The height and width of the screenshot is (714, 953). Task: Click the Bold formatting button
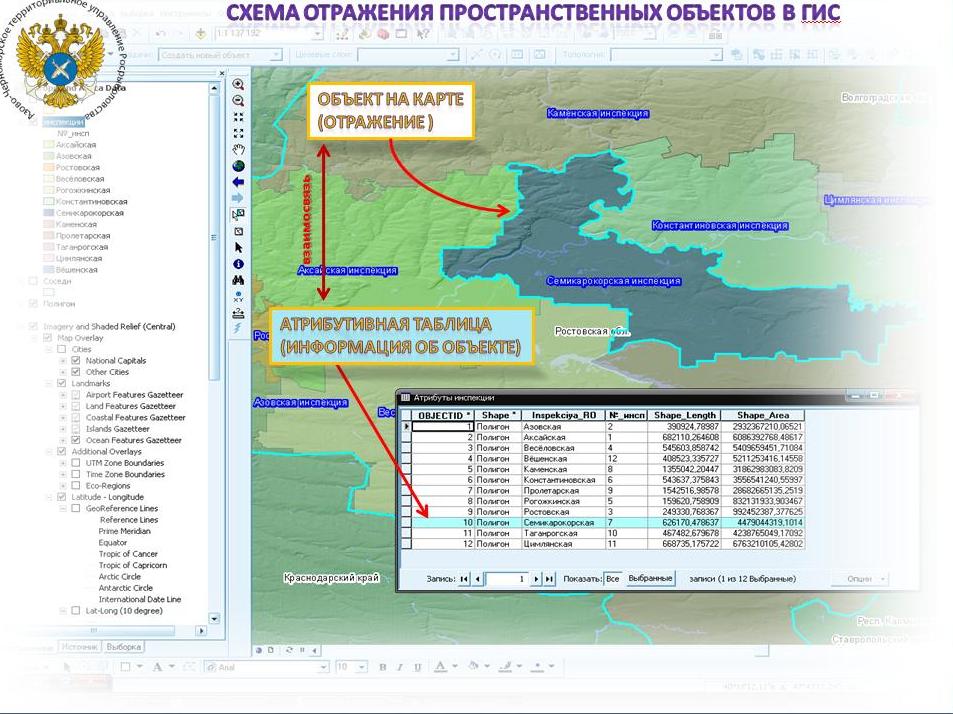(383, 667)
